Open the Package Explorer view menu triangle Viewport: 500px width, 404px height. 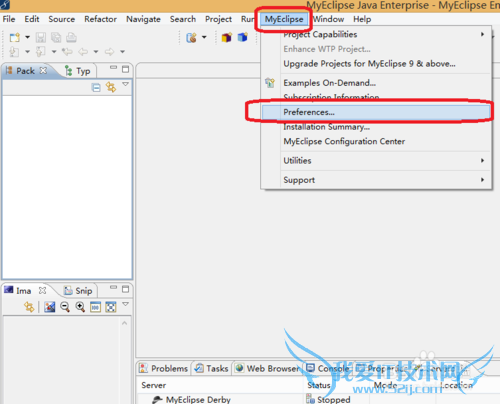(x=126, y=84)
